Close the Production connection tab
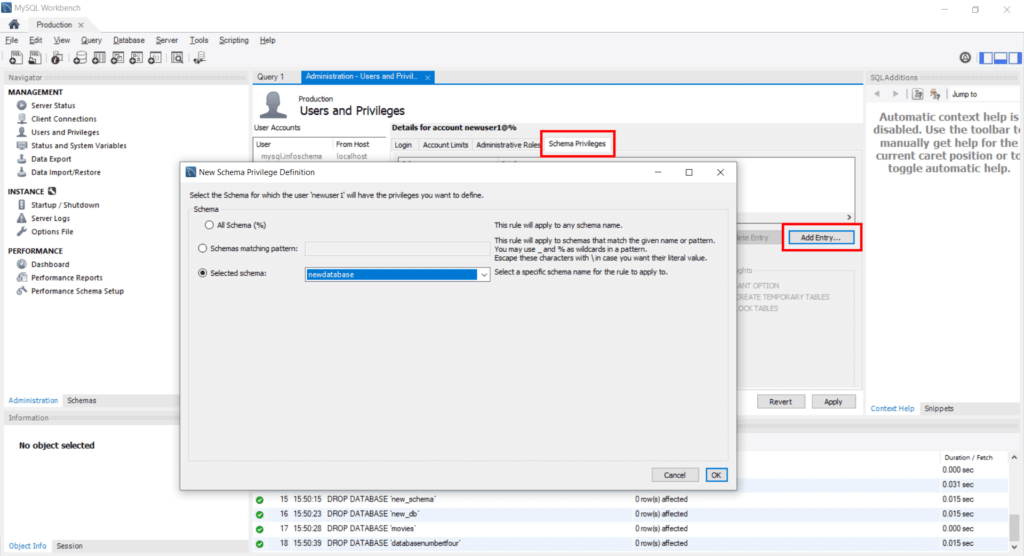 coord(81,25)
